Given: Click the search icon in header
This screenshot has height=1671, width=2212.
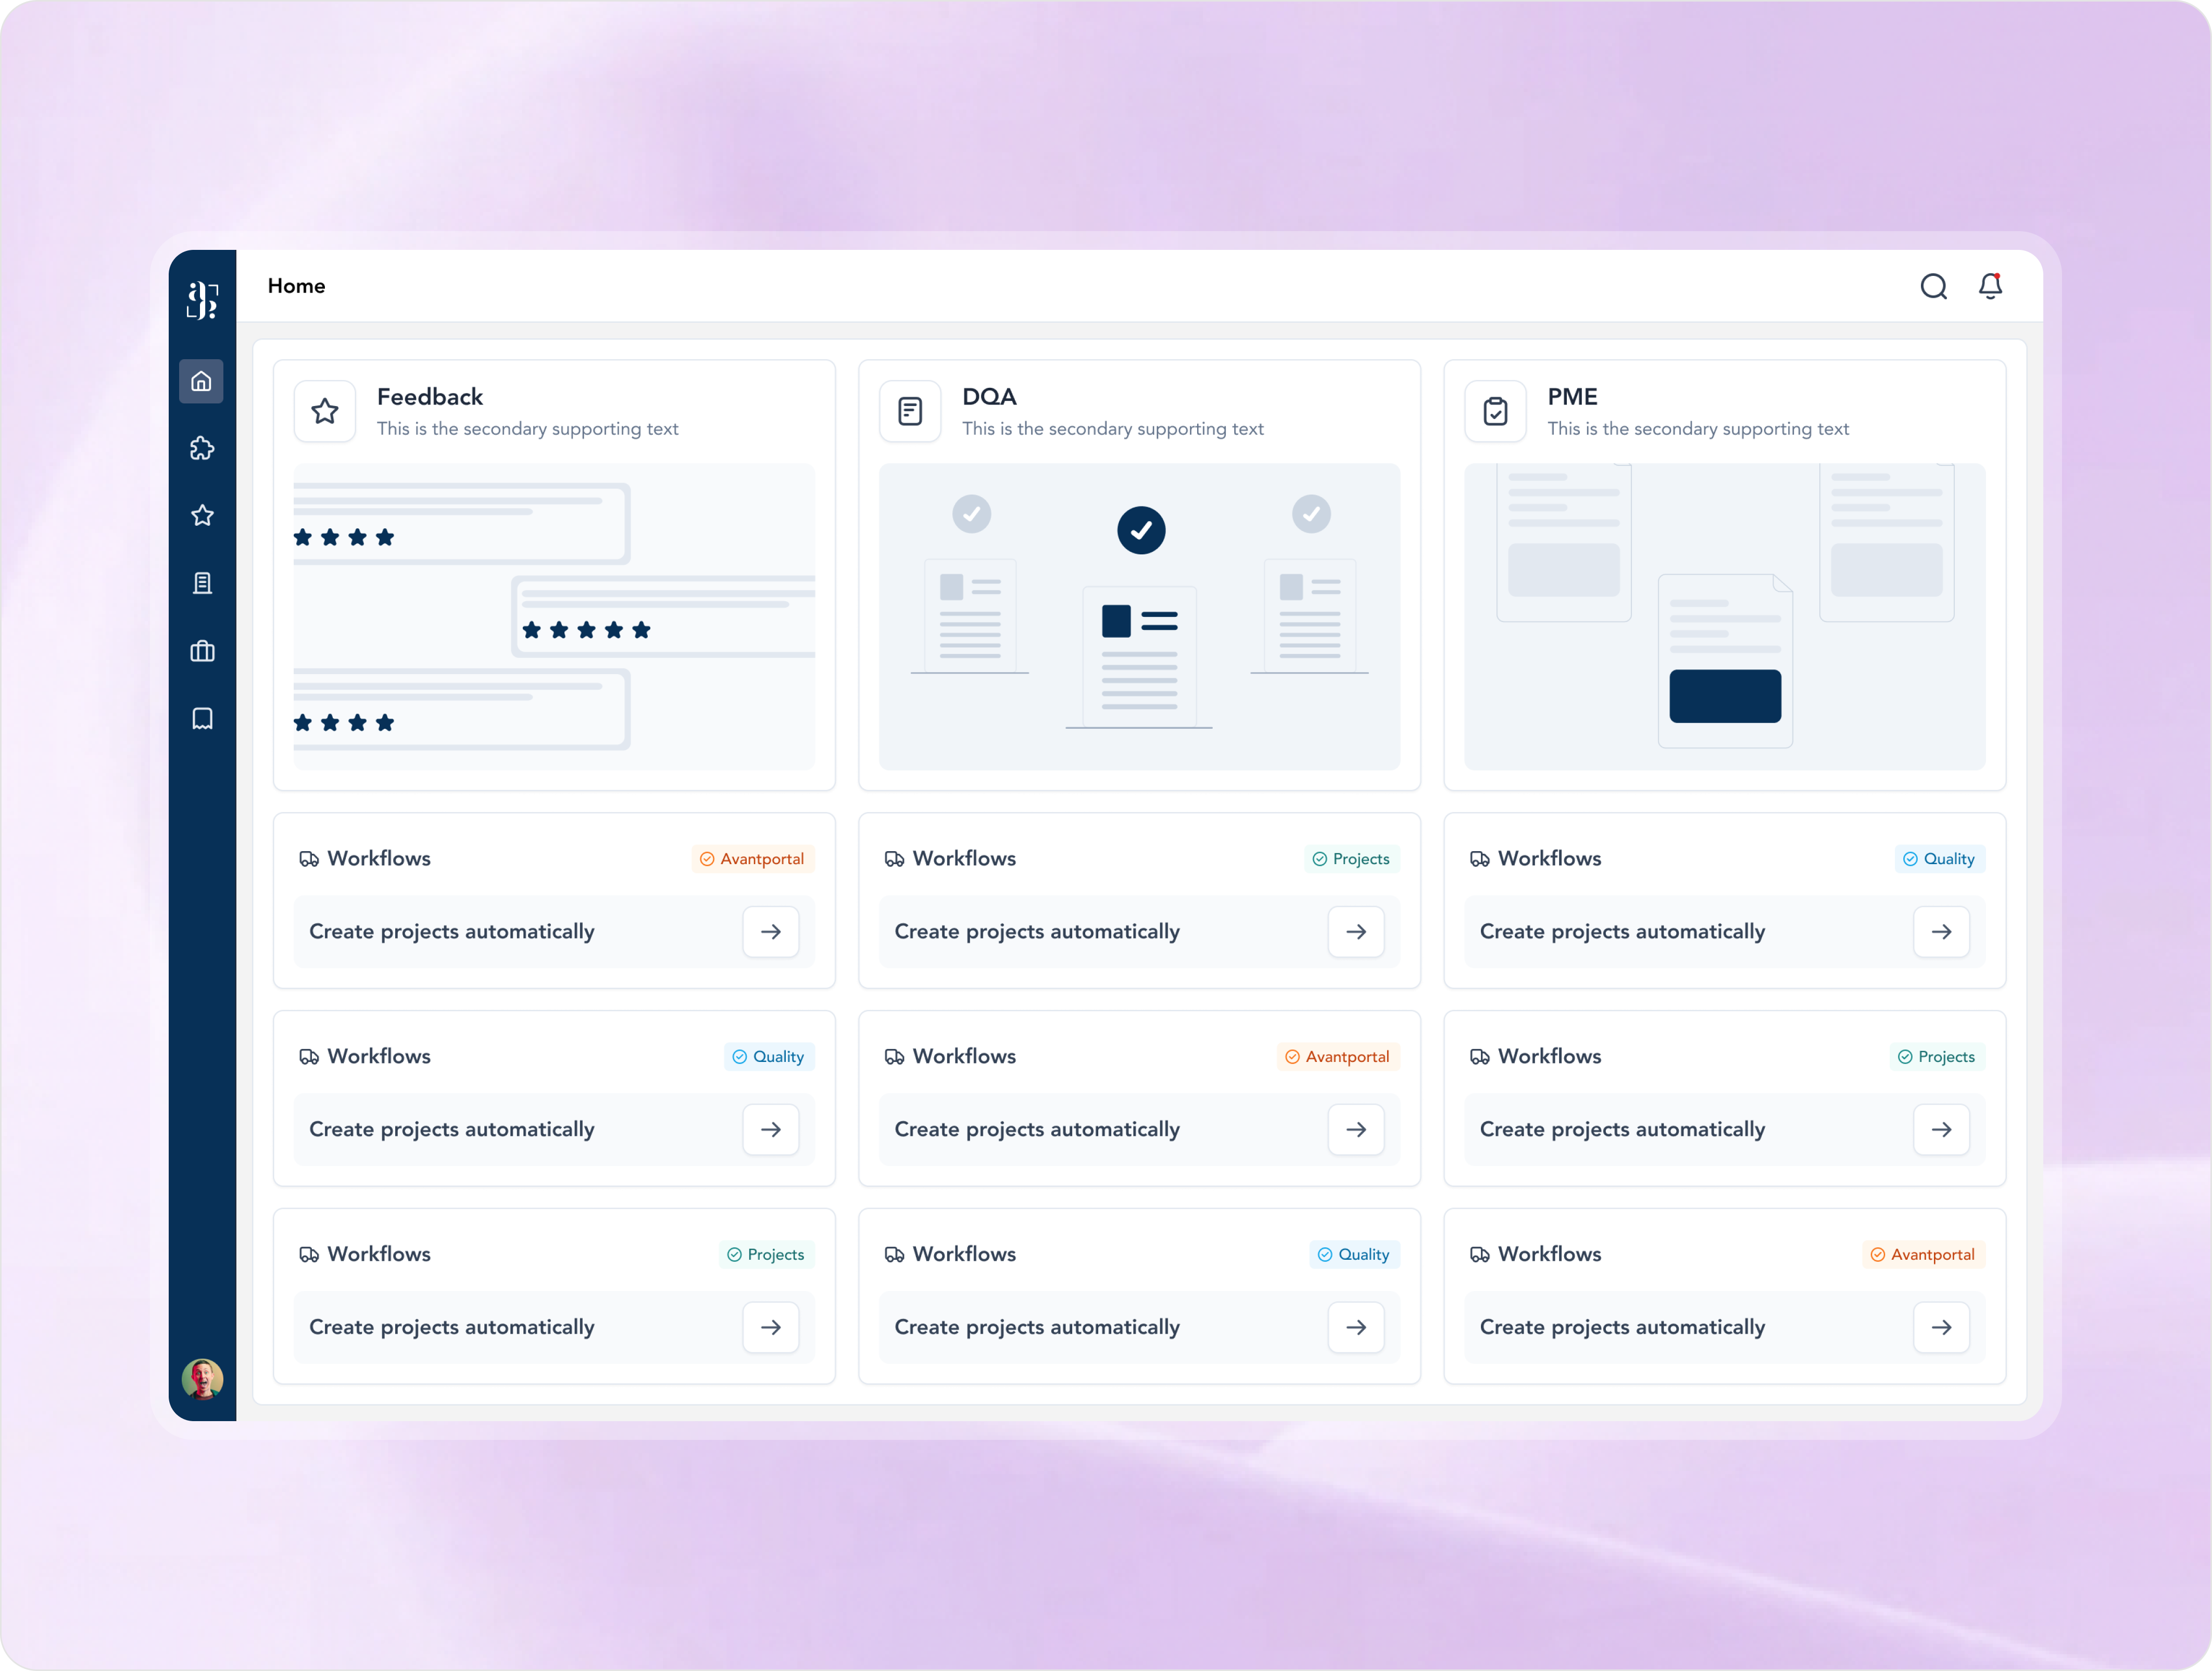Looking at the screenshot, I should pos(1933,287).
